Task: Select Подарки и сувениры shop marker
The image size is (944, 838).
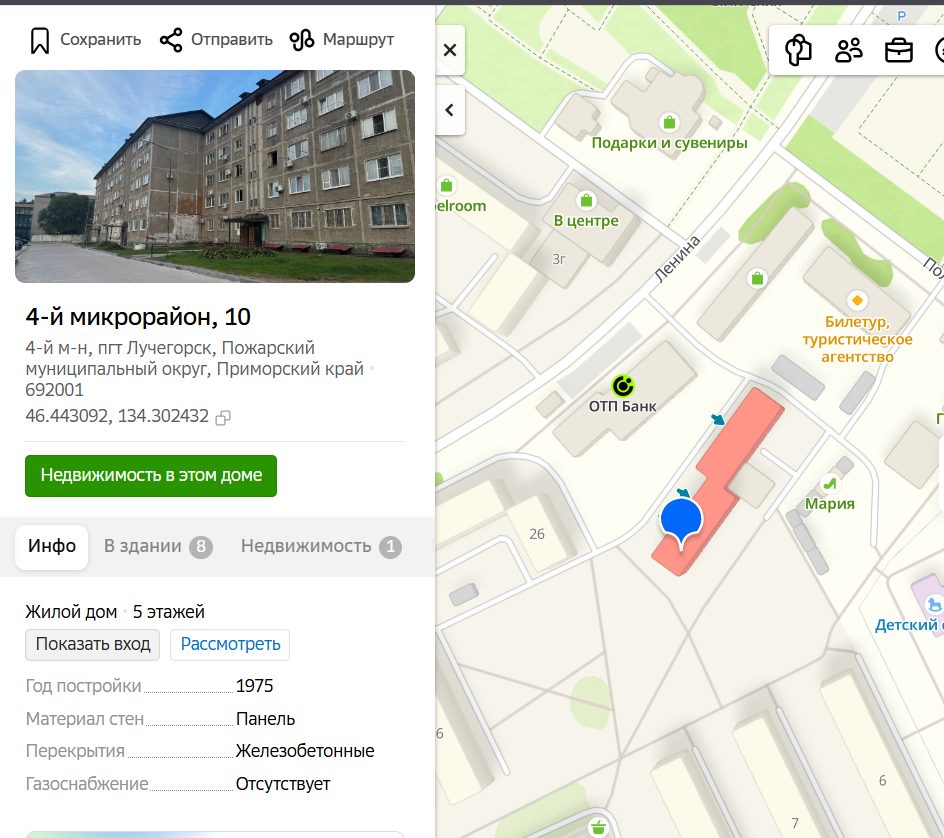Action: pyautogui.click(x=669, y=122)
